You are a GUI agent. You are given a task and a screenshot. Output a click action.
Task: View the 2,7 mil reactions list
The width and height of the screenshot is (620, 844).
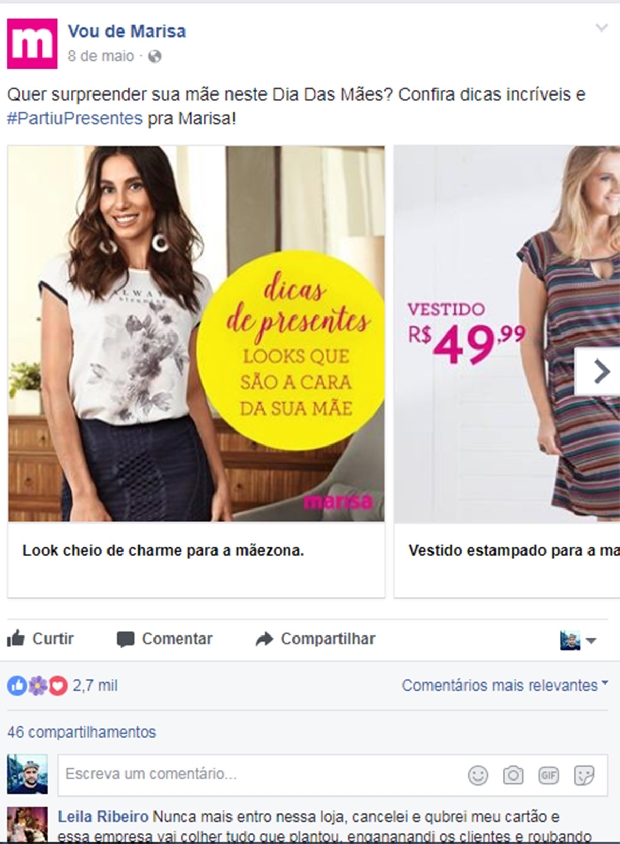pos(62,686)
